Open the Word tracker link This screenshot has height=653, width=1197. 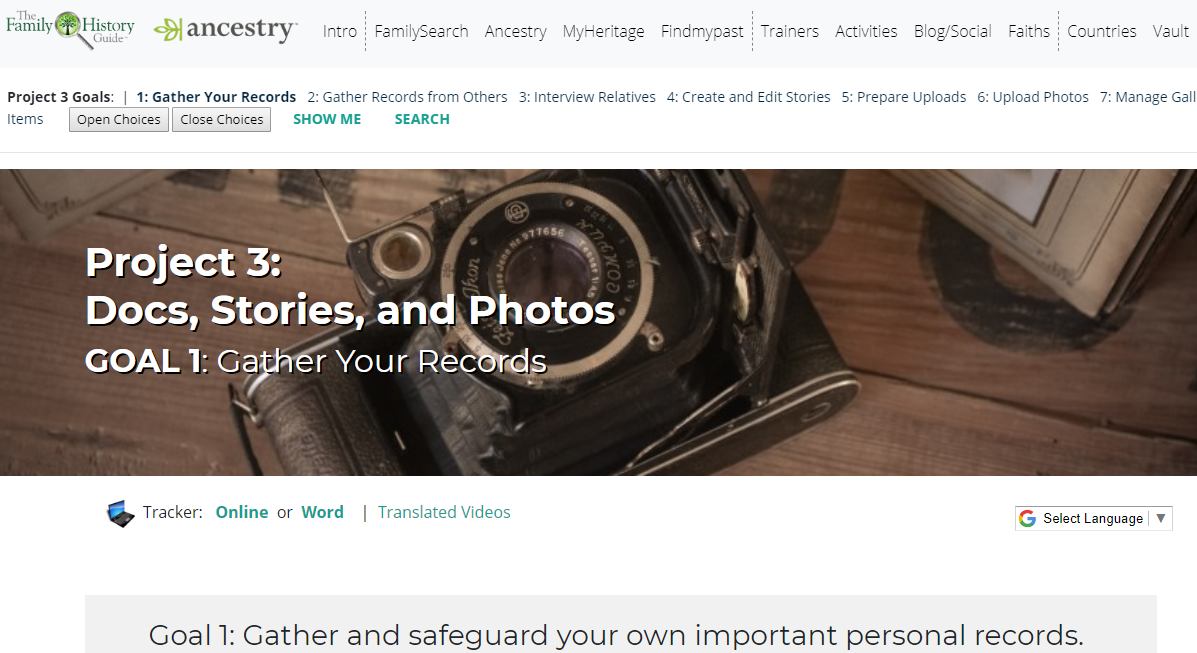[x=322, y=512]
